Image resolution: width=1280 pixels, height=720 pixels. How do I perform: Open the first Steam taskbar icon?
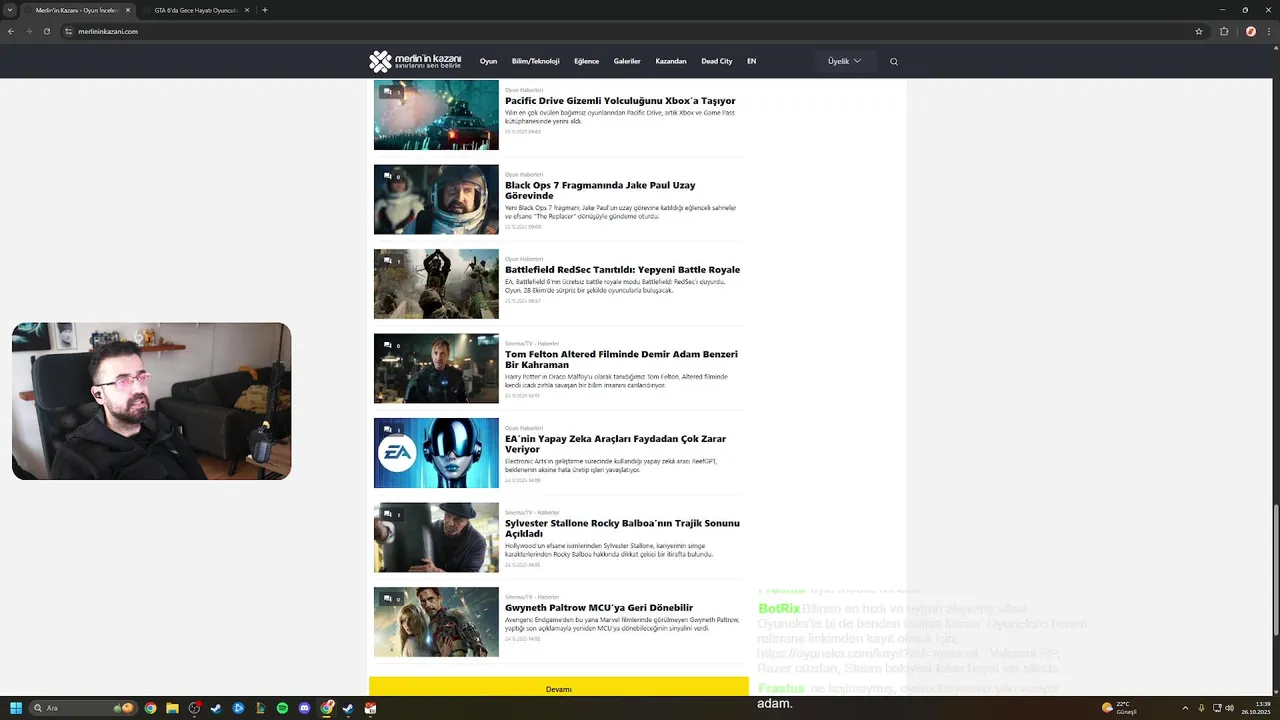(x=216, y=708)
